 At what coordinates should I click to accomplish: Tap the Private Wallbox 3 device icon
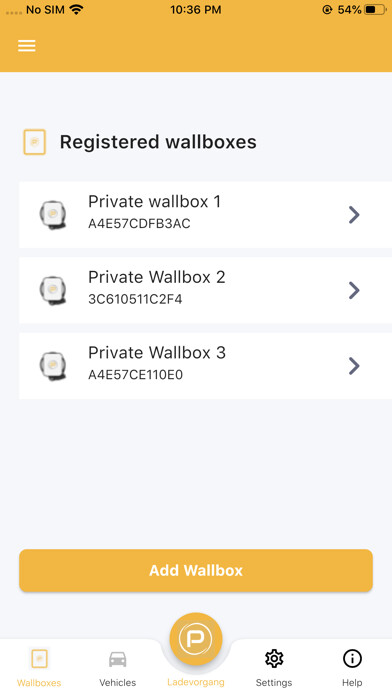53,366
